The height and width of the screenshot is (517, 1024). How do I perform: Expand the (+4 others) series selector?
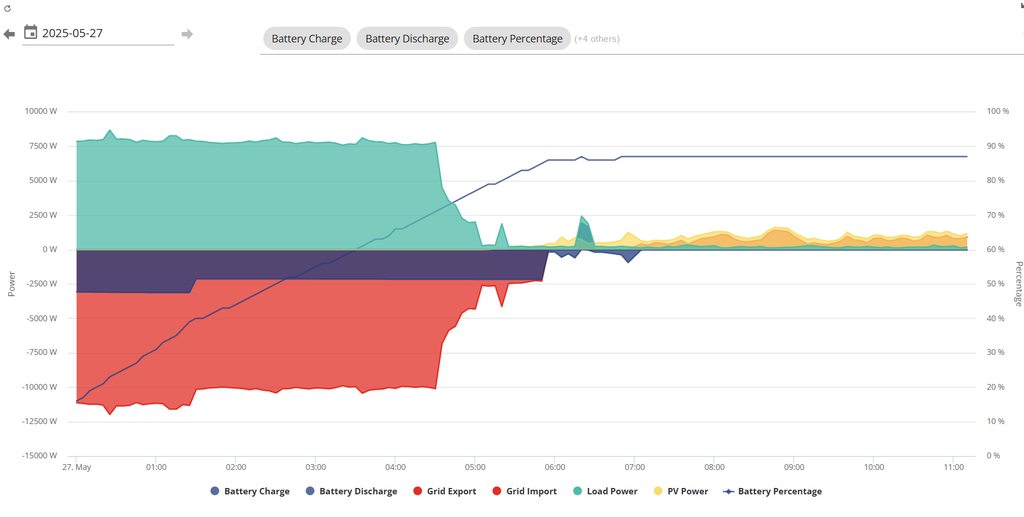(x=597, y=39)
